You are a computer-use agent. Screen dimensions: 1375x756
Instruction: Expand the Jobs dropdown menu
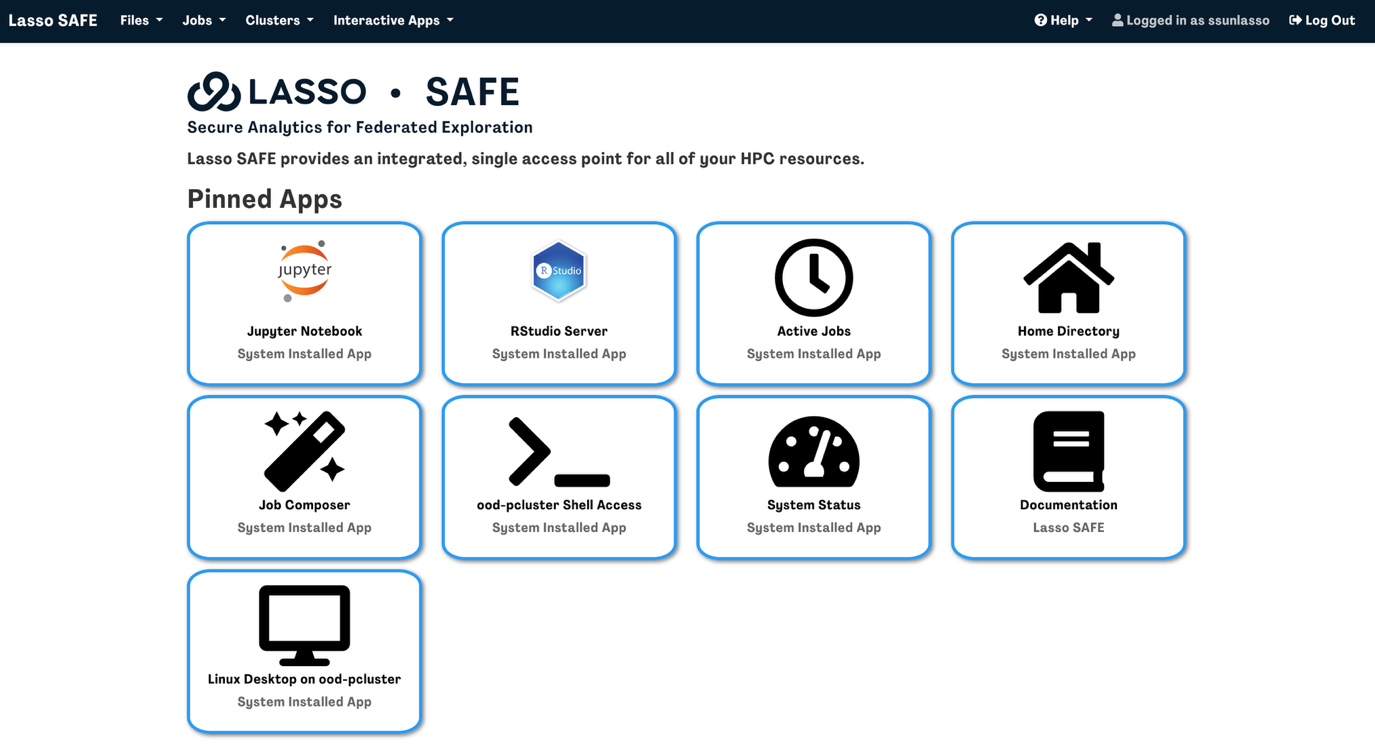coord(204,20)
